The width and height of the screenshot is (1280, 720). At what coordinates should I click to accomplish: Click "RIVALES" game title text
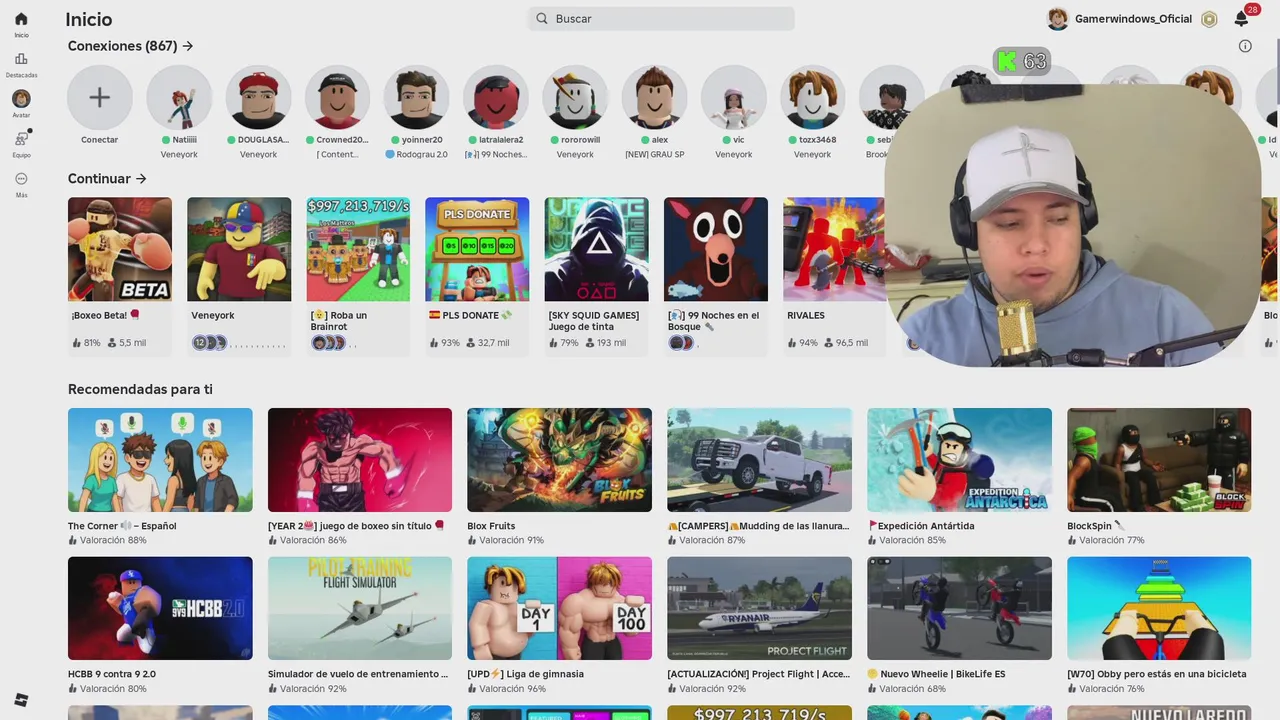click(806, 315)
